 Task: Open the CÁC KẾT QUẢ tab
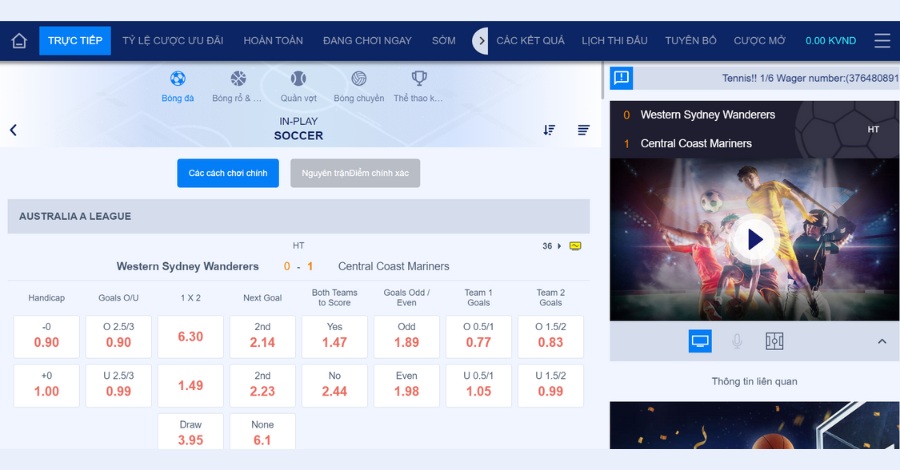530,41
